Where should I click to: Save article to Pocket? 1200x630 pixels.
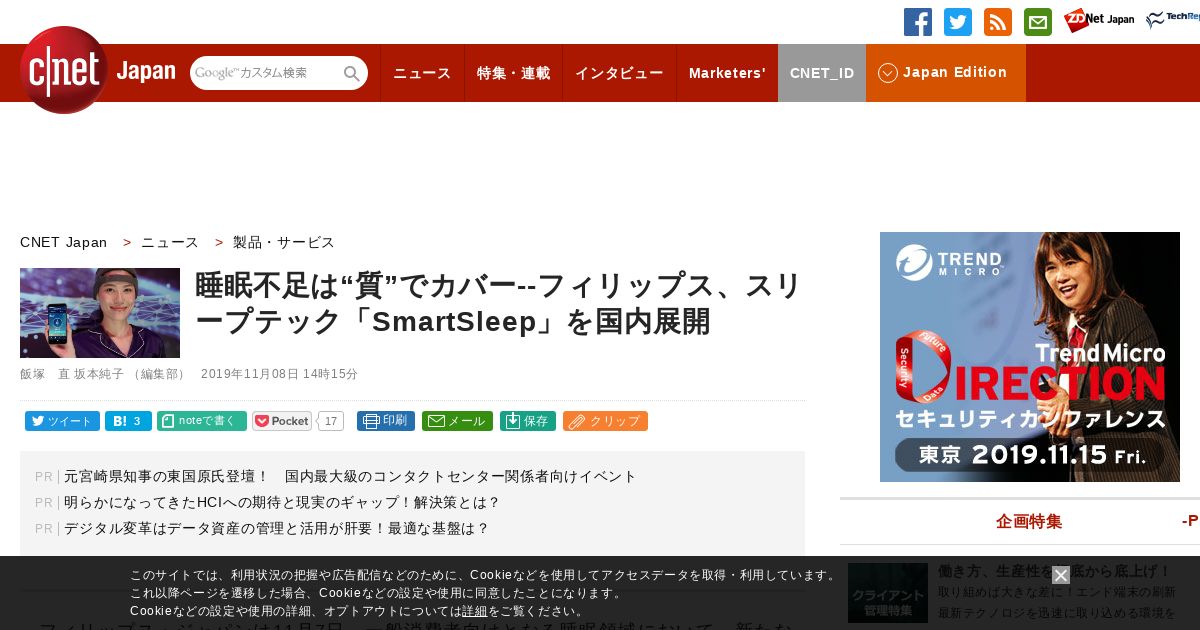282,421
